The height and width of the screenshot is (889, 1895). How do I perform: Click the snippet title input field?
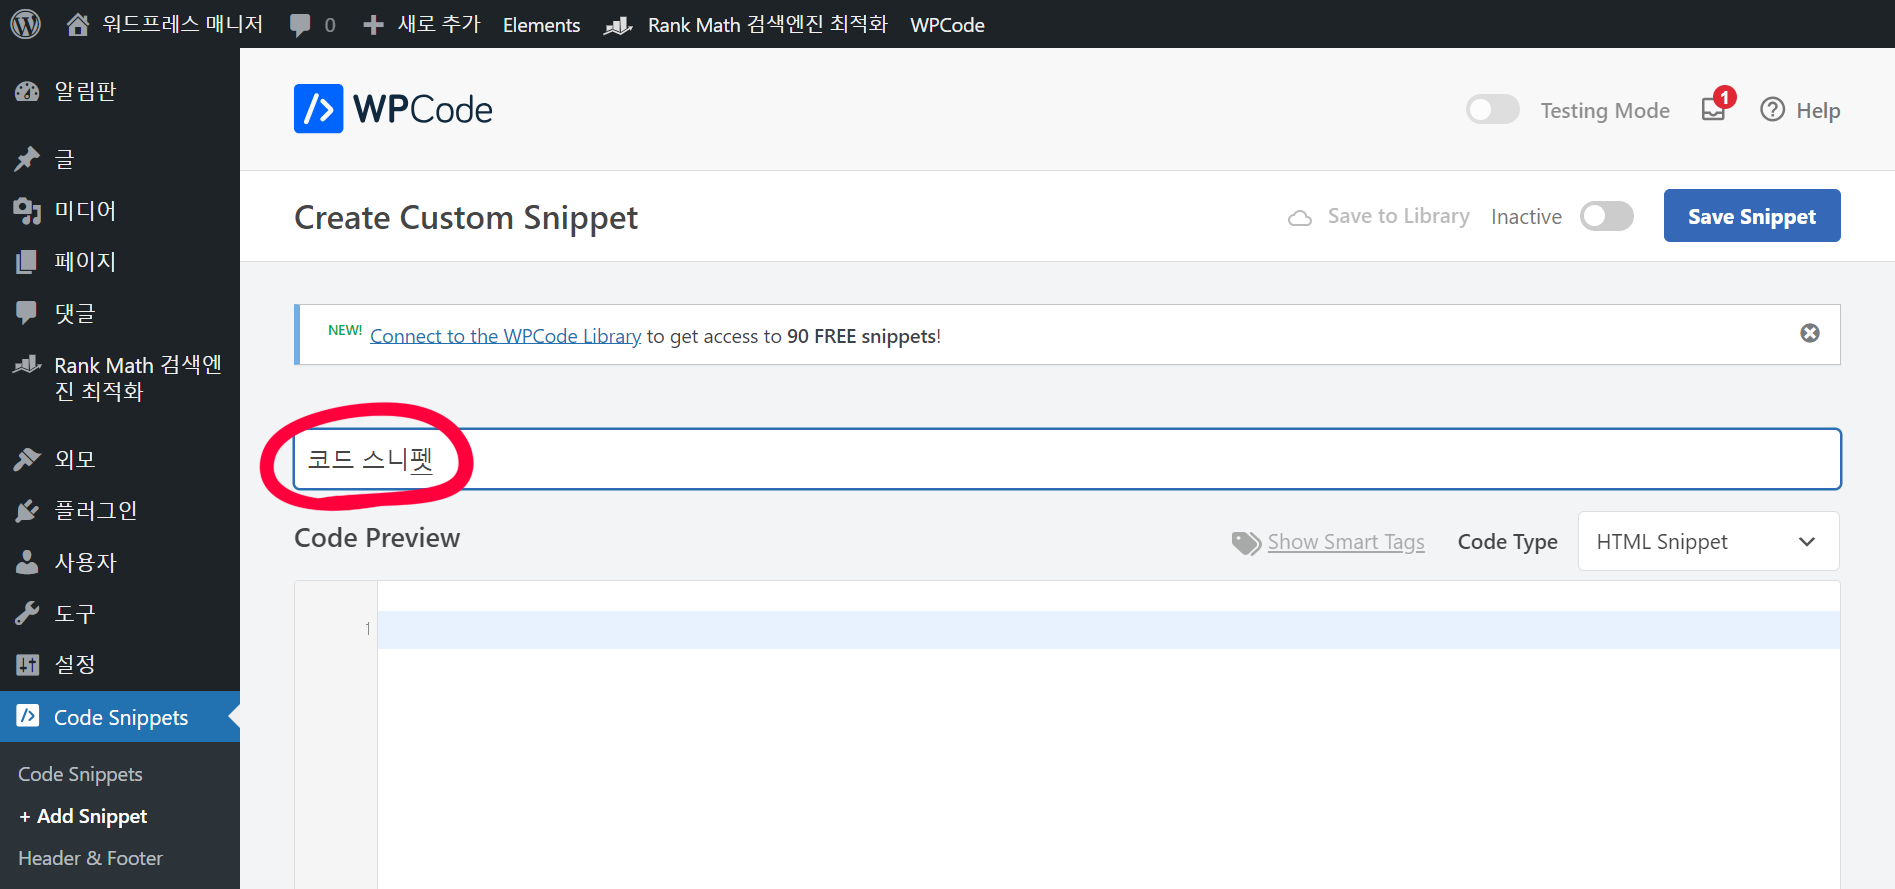[1067, 459]
